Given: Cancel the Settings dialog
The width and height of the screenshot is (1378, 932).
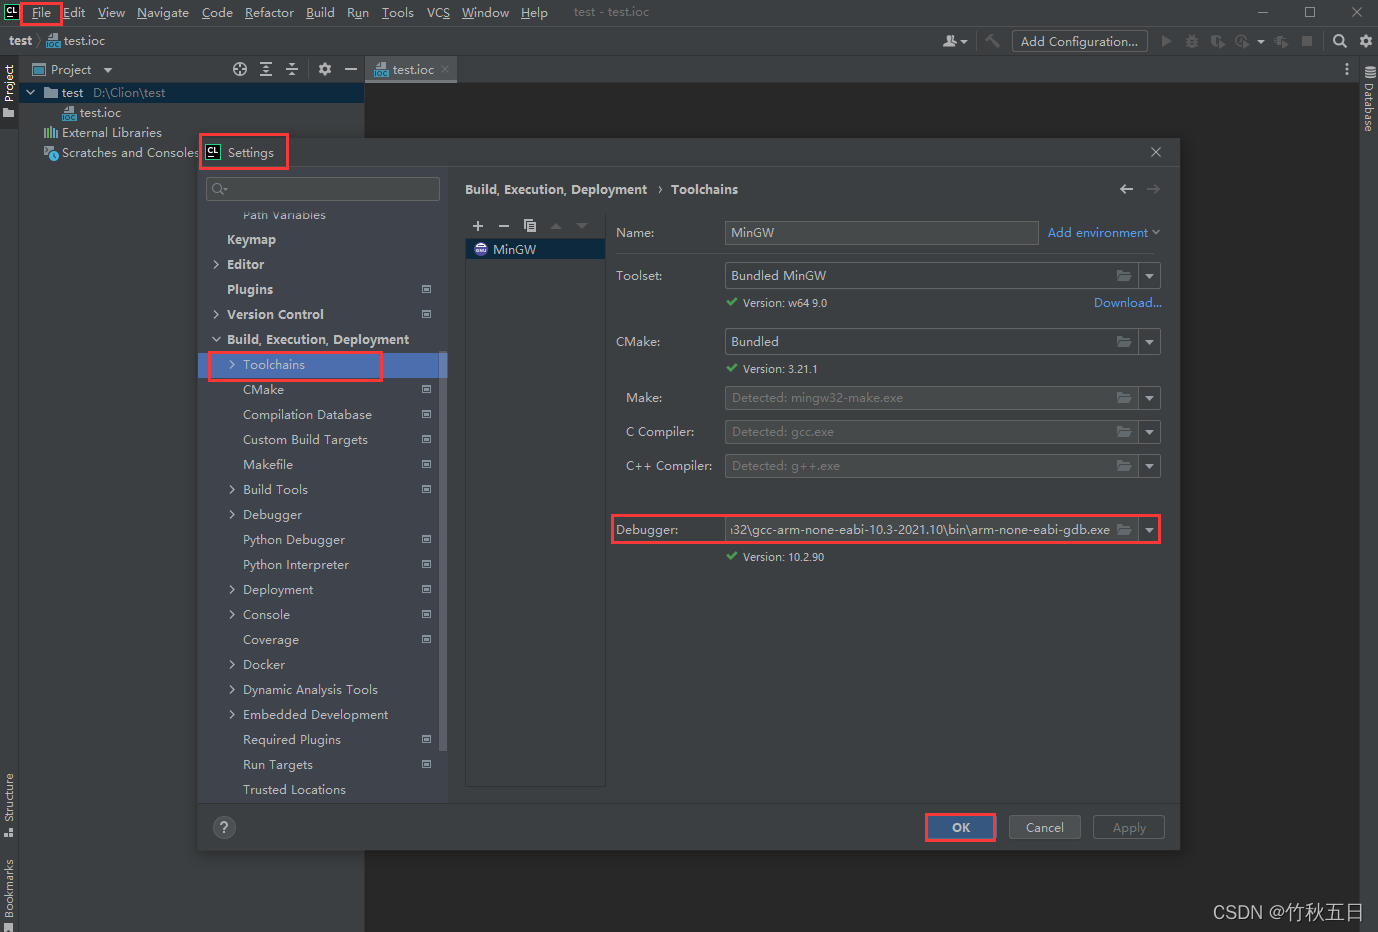Looking at the screenshot, I should point(1045,827).
